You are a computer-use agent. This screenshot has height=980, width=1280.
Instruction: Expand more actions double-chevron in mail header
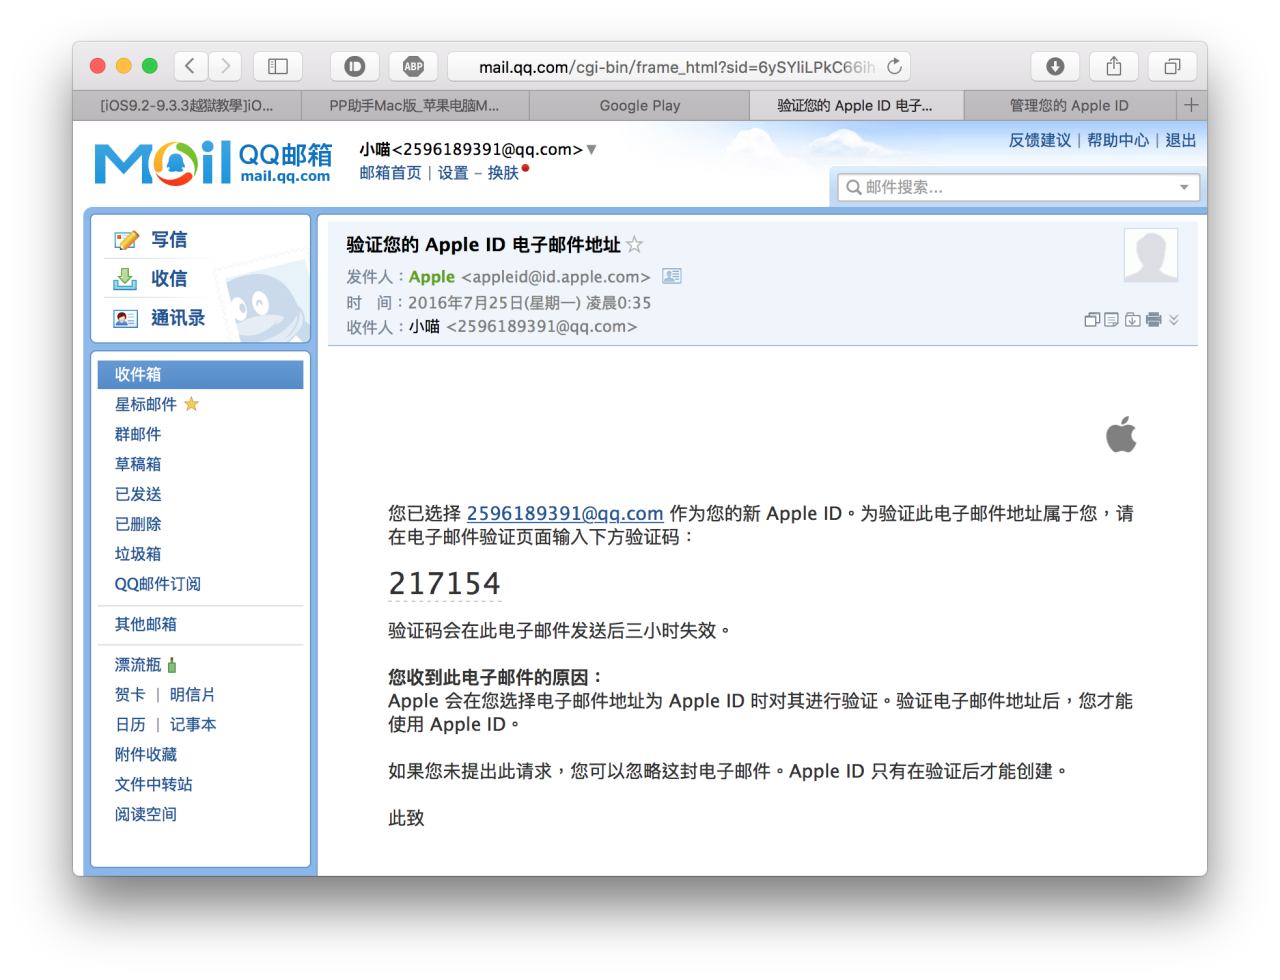[x=1174, y=320]
